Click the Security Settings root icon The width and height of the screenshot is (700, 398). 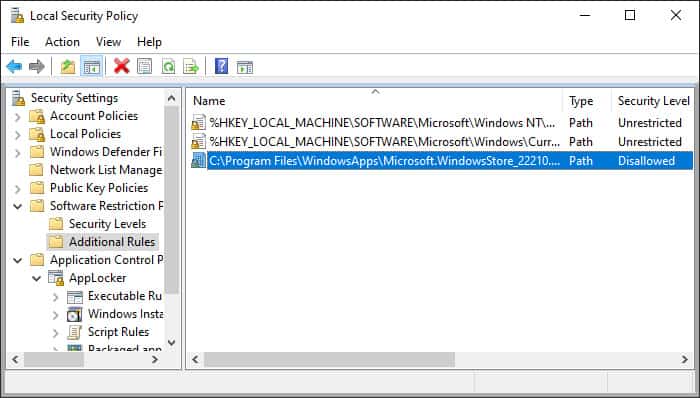(18, 98)
